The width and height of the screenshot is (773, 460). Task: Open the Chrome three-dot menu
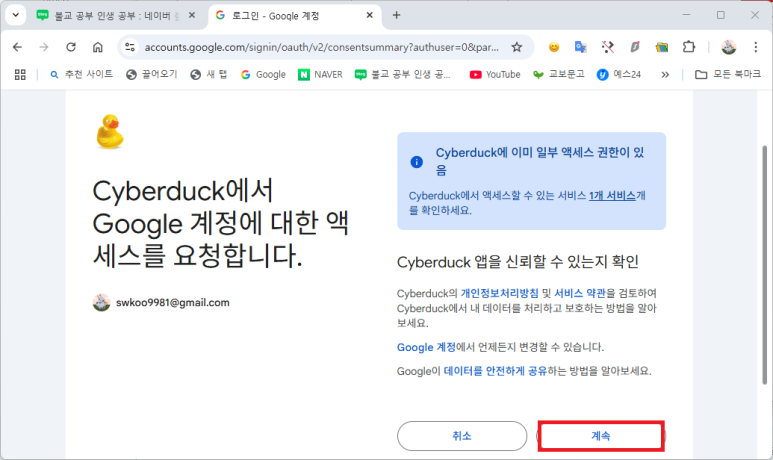(755, 47)
